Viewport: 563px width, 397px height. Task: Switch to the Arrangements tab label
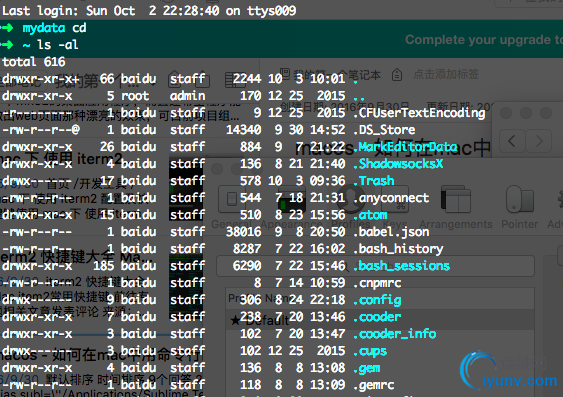click(x=456, y=224)
